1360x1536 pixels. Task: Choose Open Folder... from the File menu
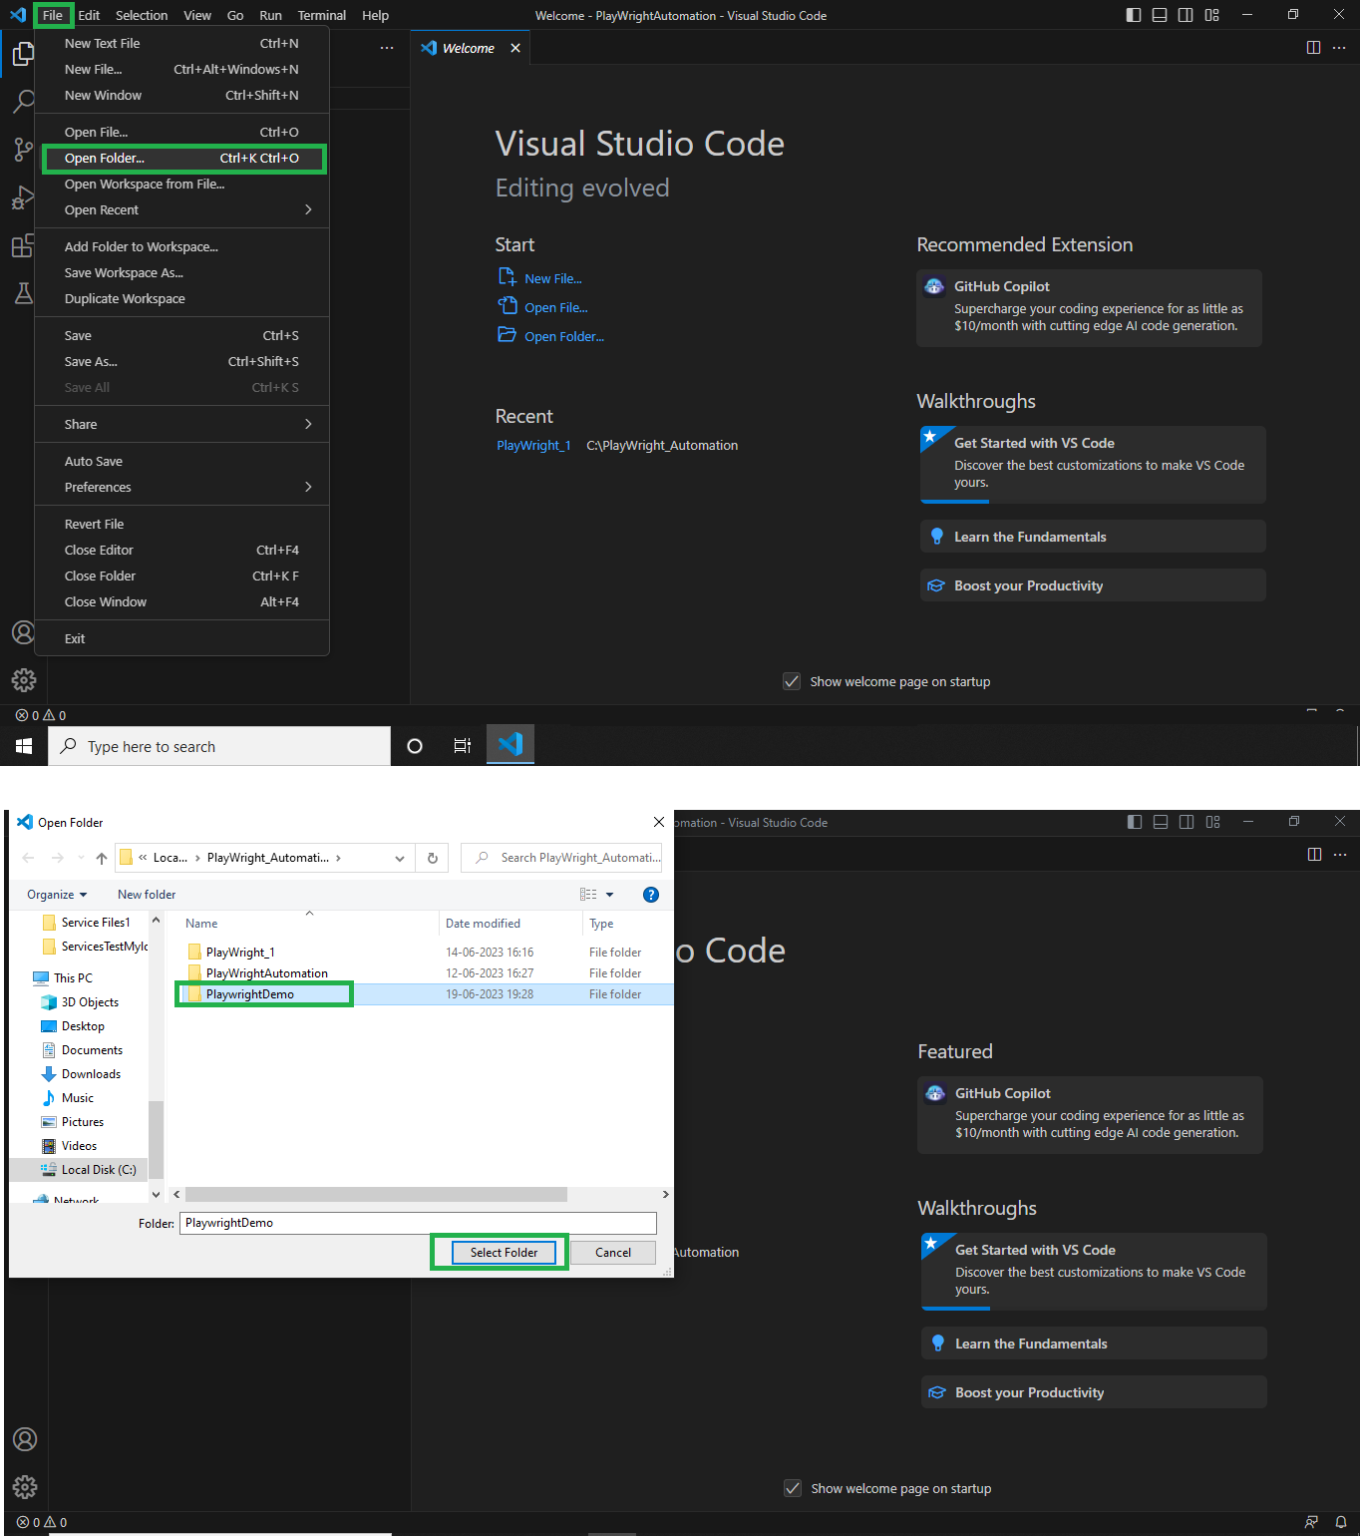183,158
